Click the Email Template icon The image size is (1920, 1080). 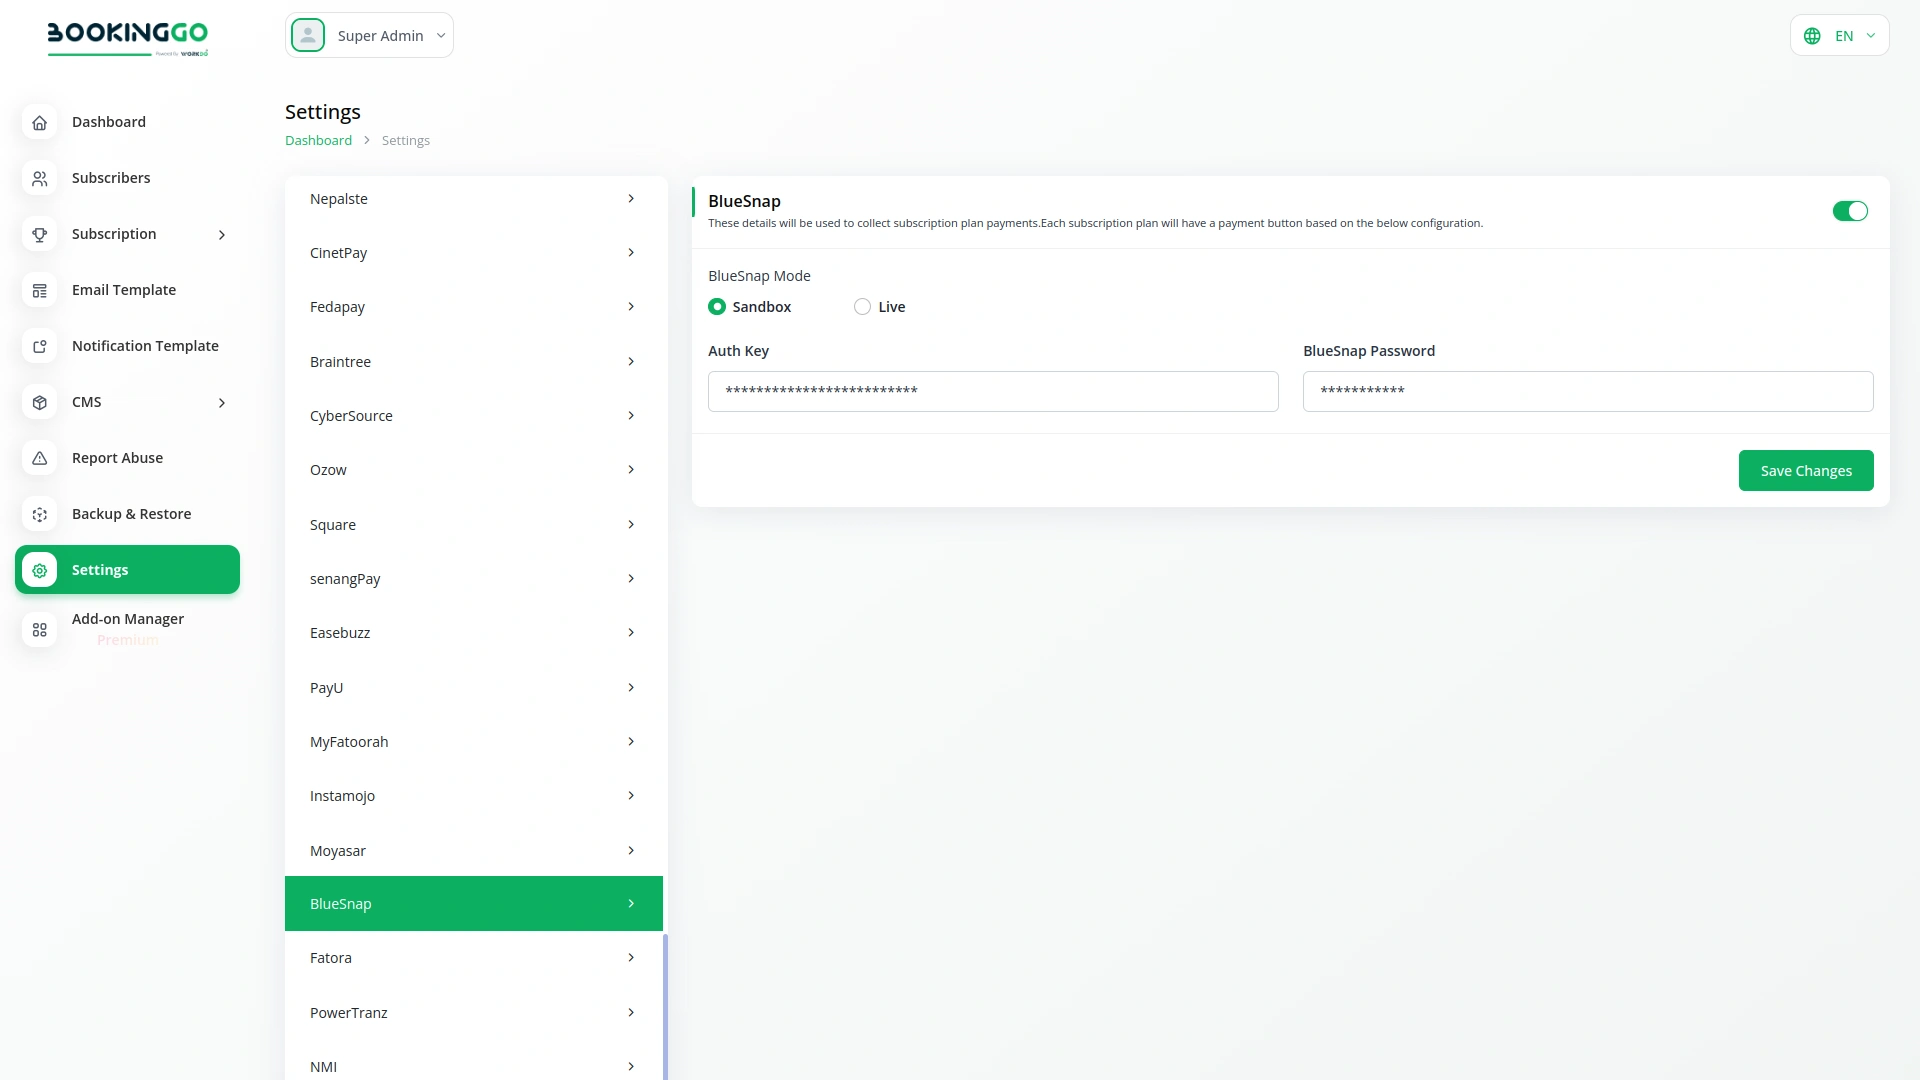click(39, 290)
